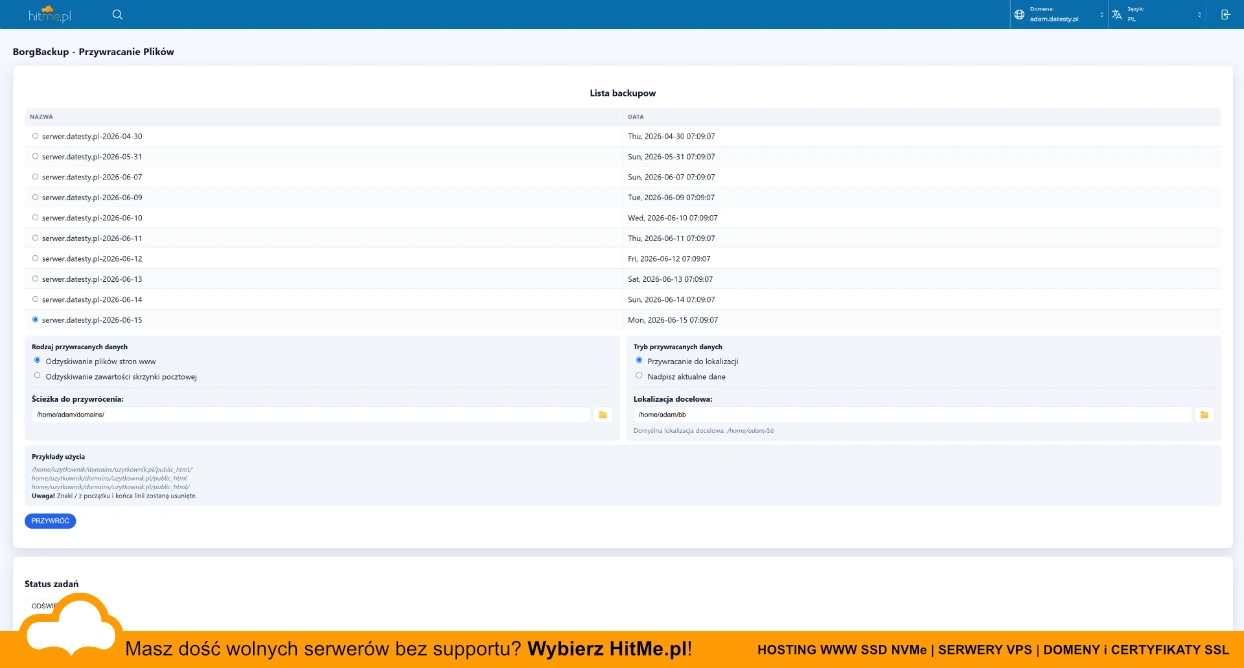Choose Przywracanie do lokalizacji mode
The width and height of the screenshot is (1244, 668).
(639, 360)
